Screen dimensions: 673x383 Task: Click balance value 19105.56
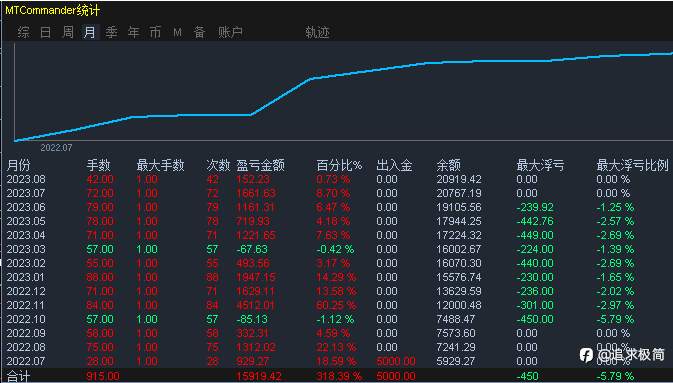pyautogui.click(x=459, y=207)
